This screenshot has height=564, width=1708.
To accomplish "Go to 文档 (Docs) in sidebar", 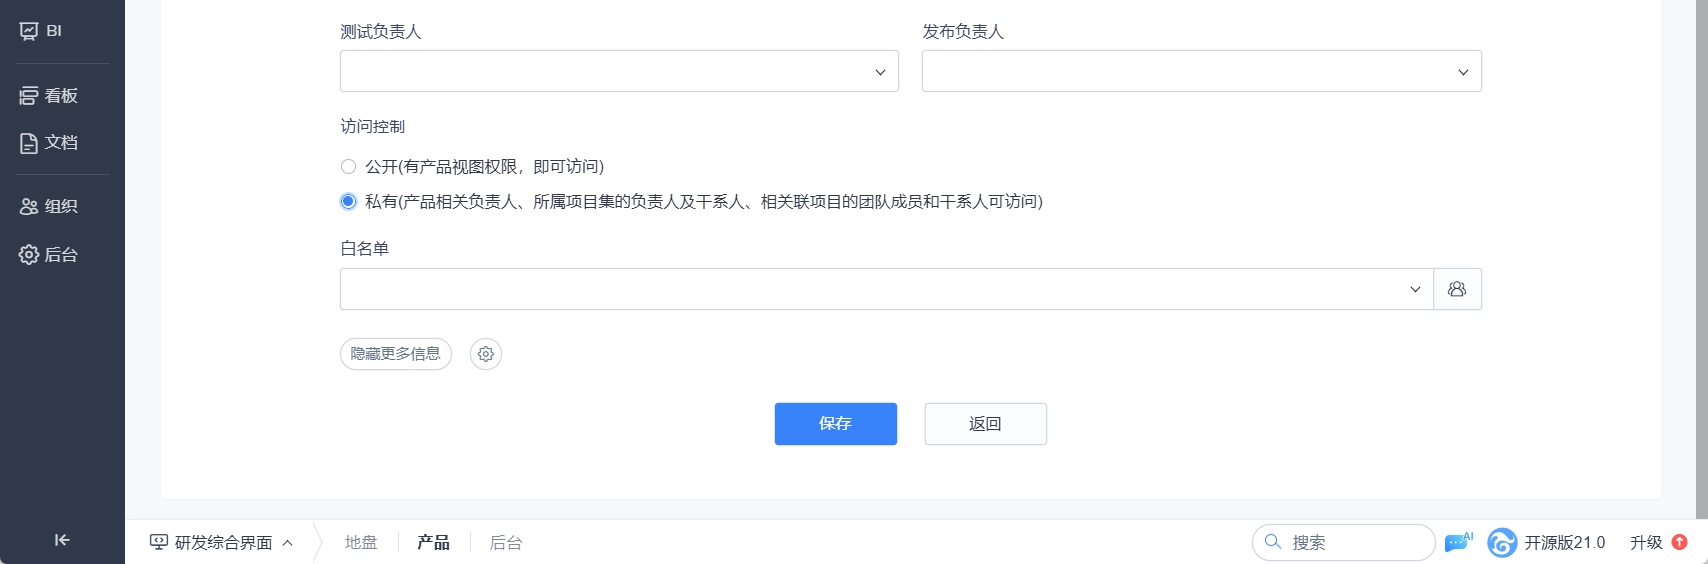I will click(x=49, y=143).
